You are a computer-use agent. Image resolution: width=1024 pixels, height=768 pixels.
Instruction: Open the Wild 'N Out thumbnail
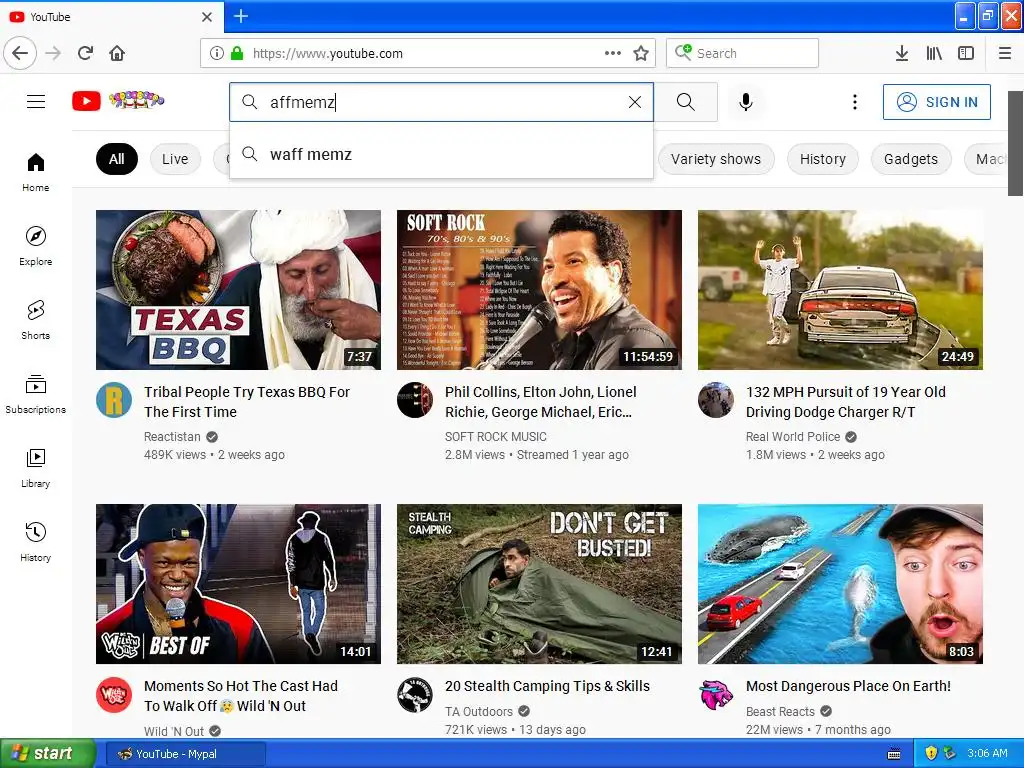tap(238, 584)
